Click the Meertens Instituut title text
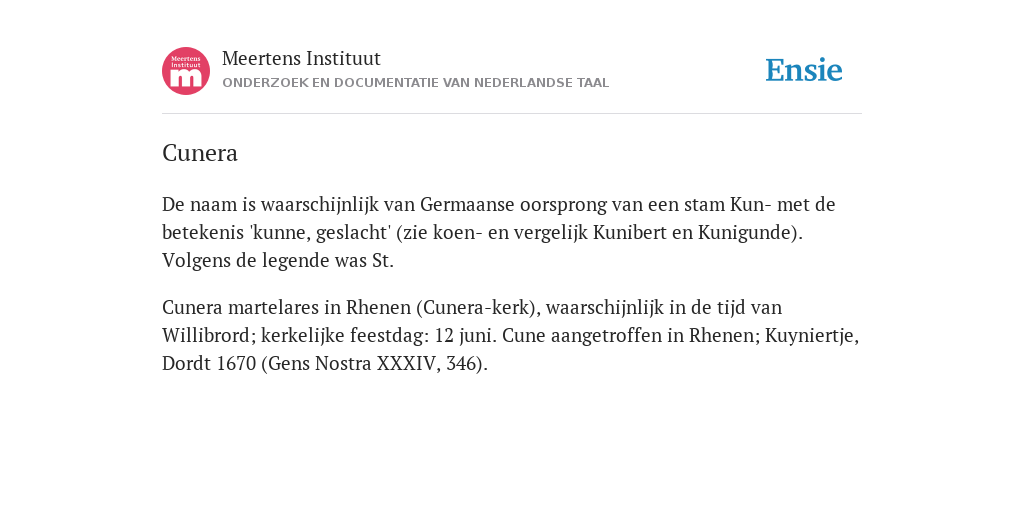Viewport: 1024px width, 512px height. (x=301, y=58)
